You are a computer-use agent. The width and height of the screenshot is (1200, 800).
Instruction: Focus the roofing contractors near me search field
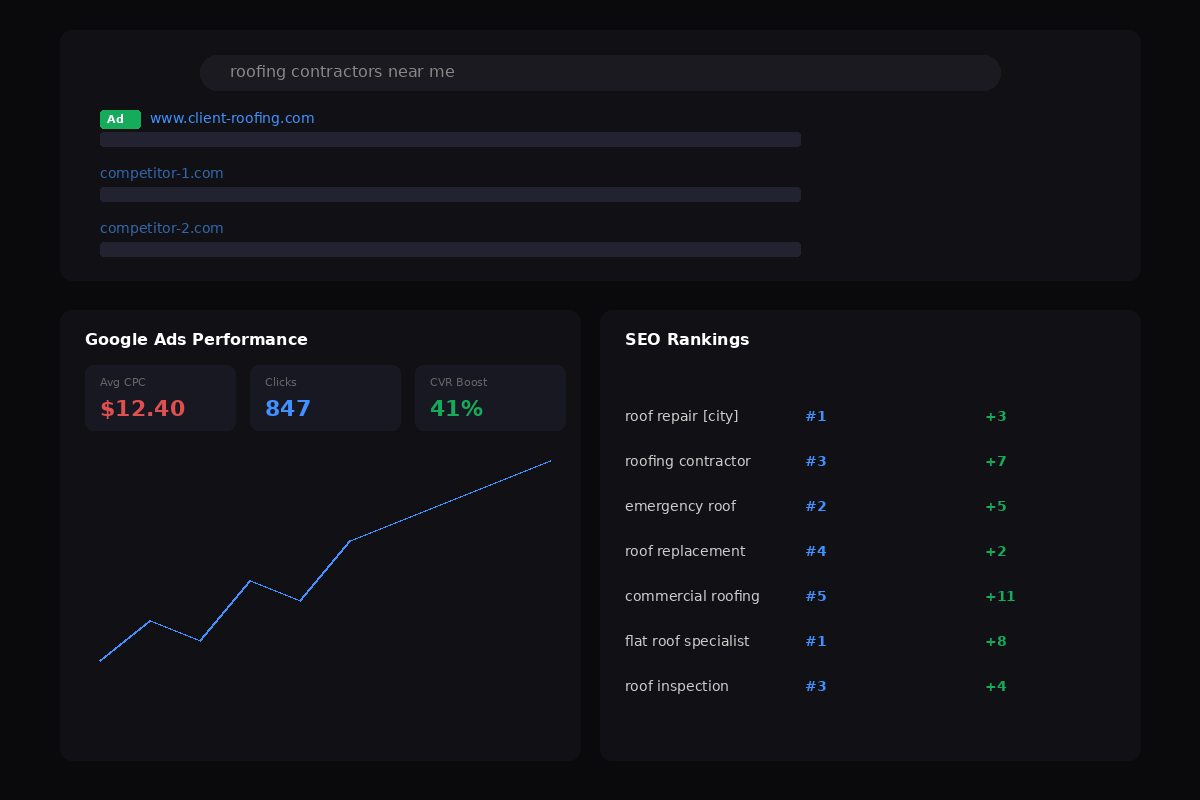pyautogui.click(x=600, y=73)
